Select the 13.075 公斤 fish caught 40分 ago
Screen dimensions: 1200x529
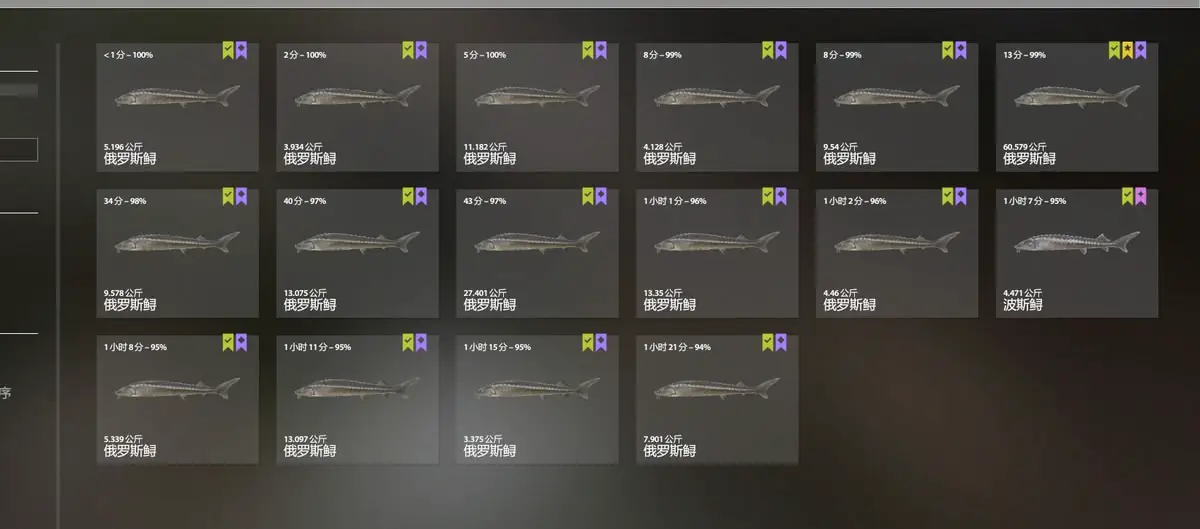(357, 253)
